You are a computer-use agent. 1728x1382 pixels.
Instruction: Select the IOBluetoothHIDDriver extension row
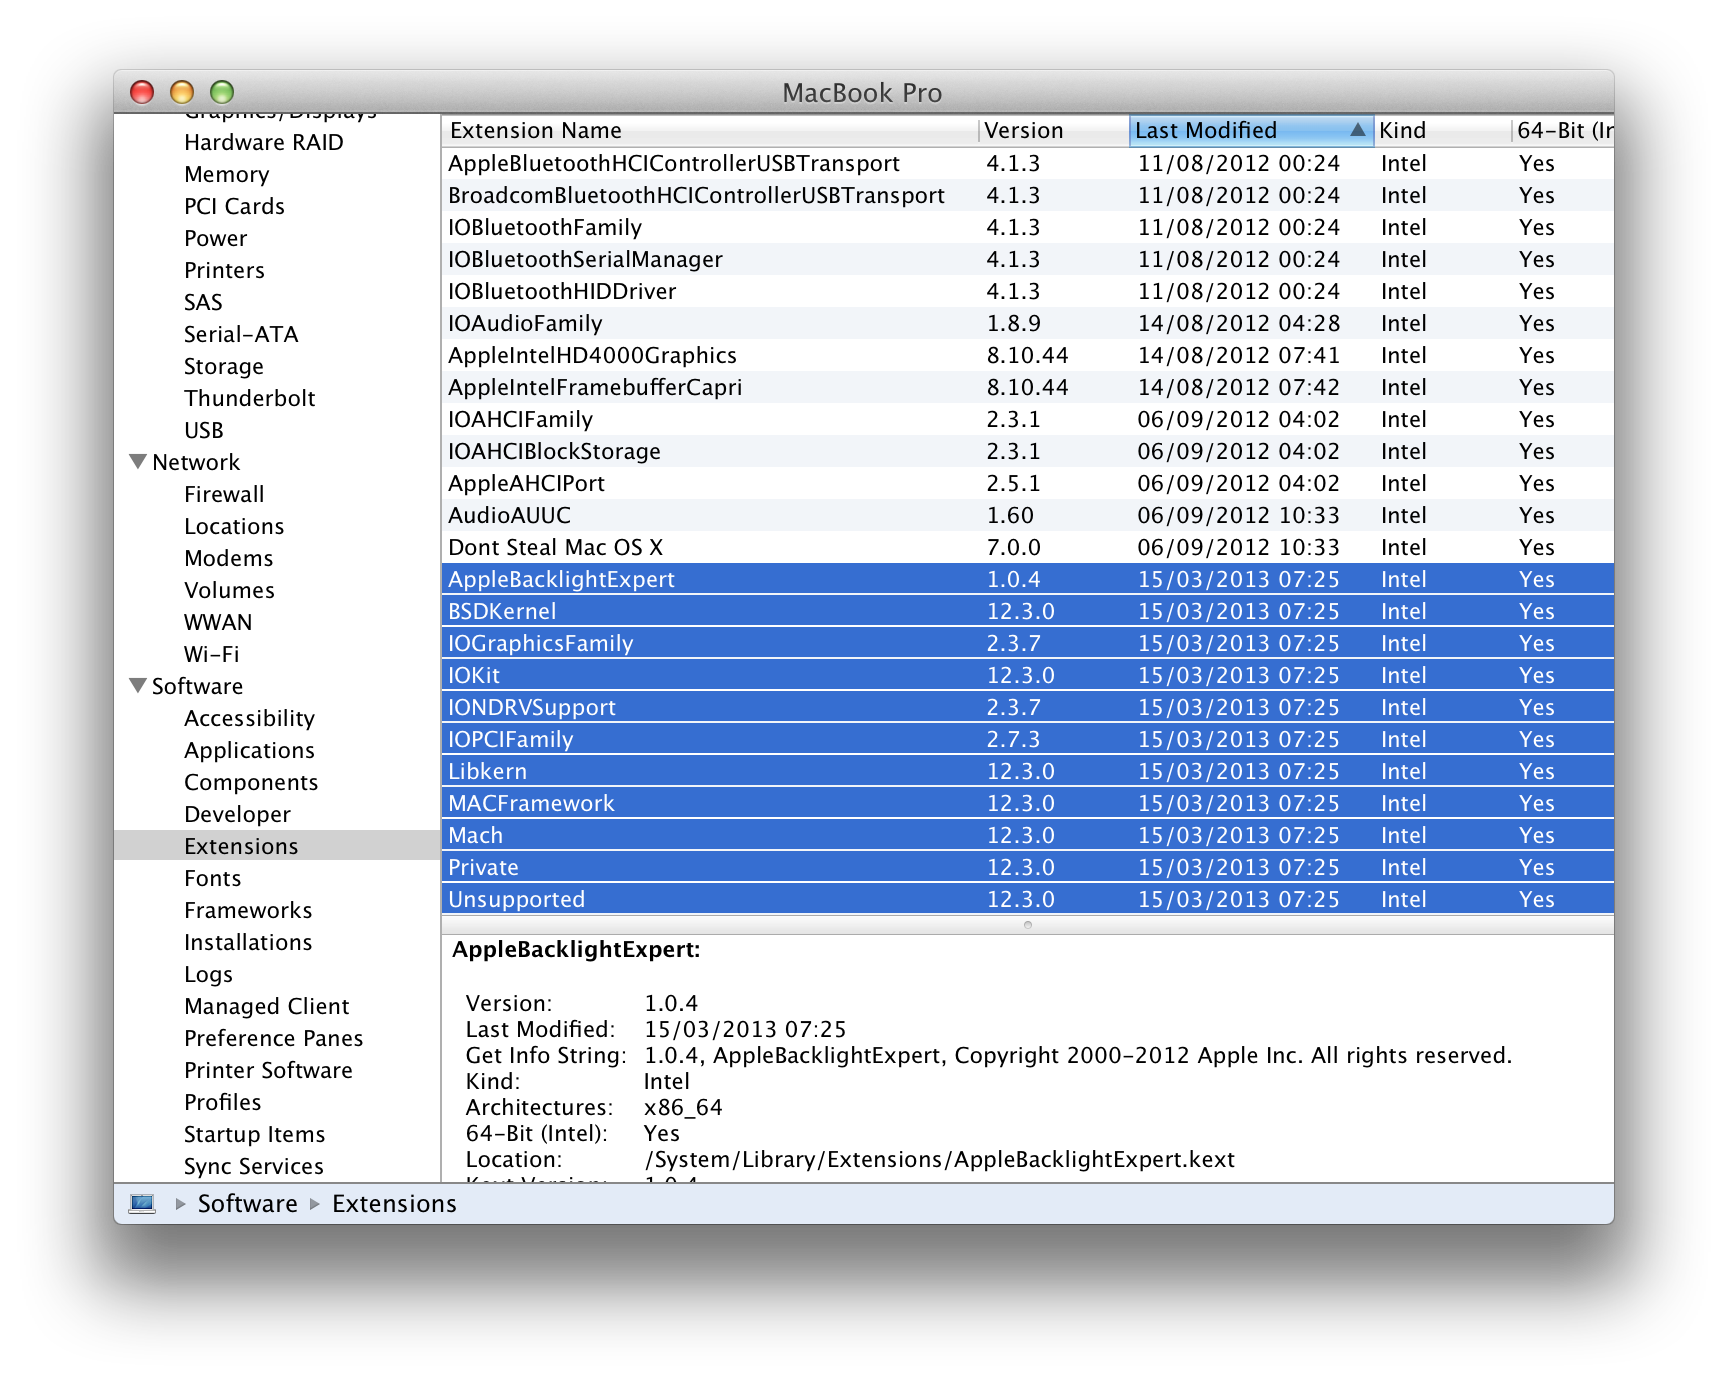click(x=1027, y=291)
